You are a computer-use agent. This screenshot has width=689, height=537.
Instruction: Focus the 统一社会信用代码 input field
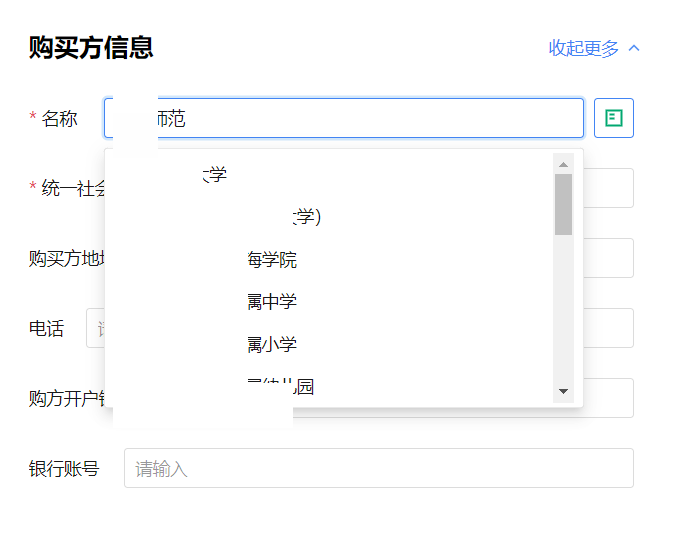(607, 188)
